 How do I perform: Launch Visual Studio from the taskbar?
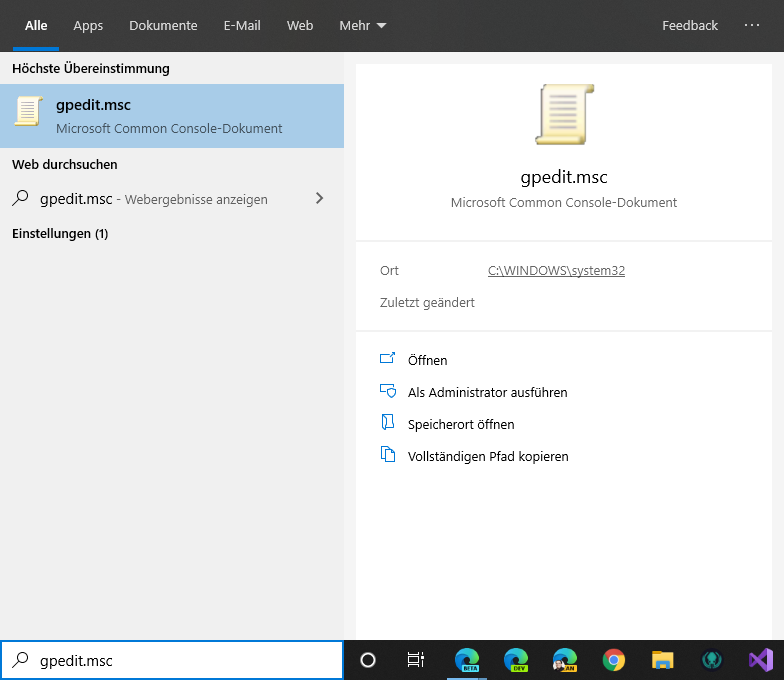point(761,660)
